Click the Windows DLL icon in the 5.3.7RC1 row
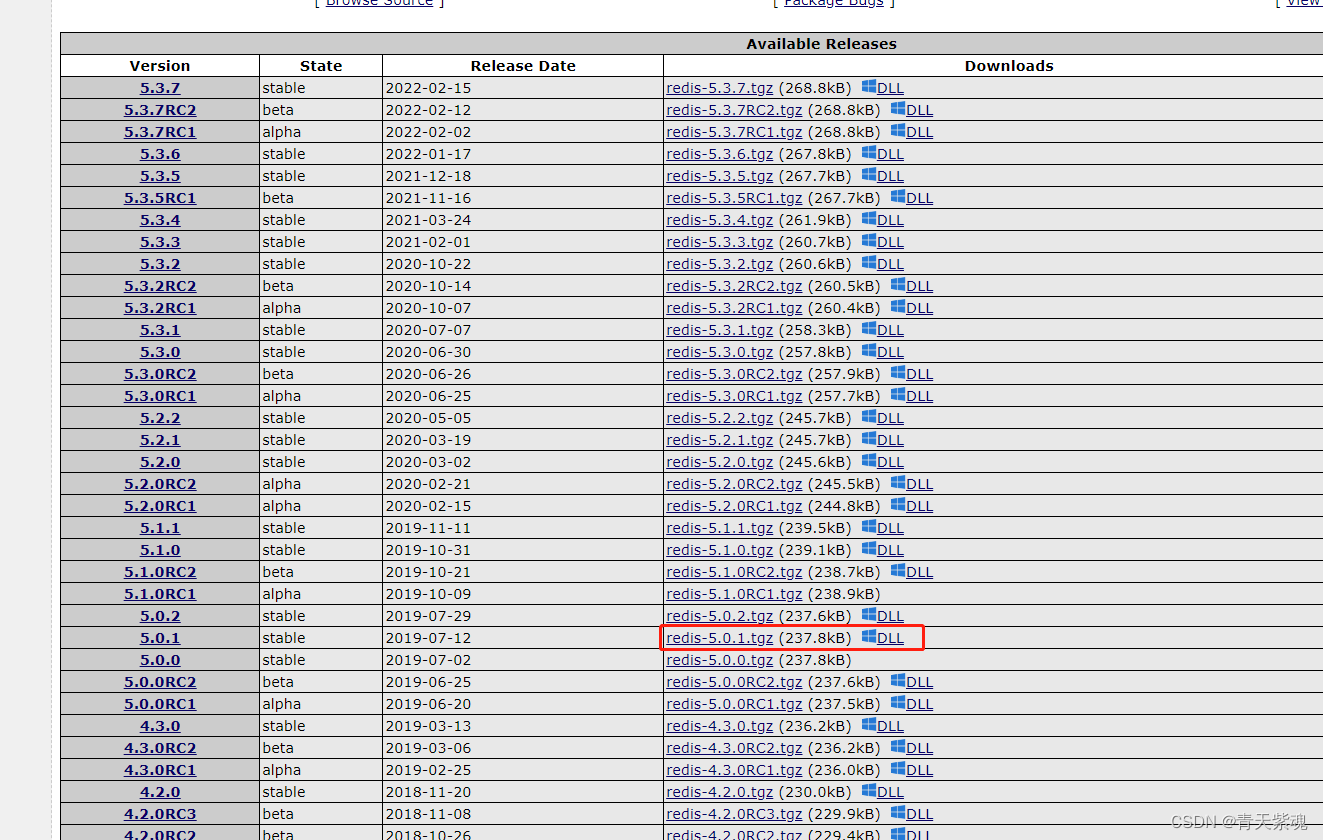1323x840 pixels. point(898,131)
